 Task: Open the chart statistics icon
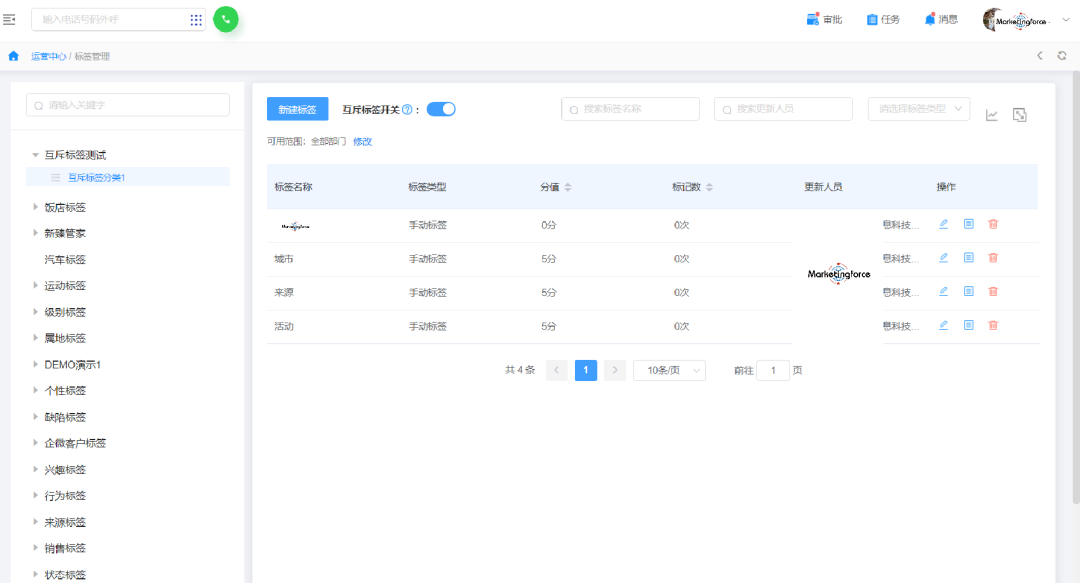click(992, 115)
